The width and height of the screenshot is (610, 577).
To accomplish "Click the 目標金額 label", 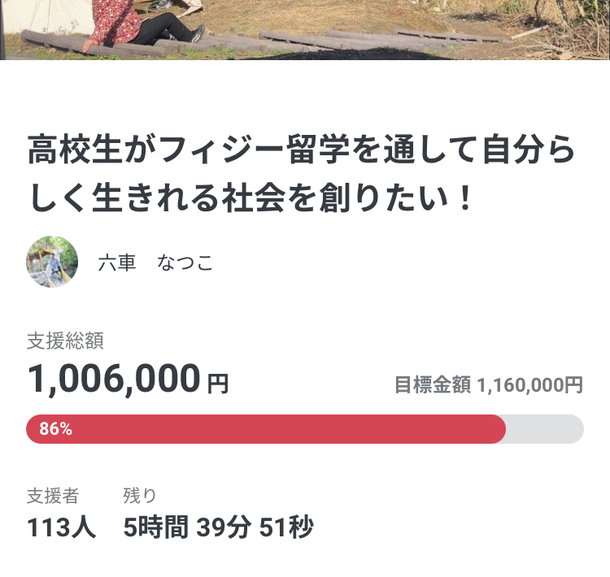I will click(432, 385).
